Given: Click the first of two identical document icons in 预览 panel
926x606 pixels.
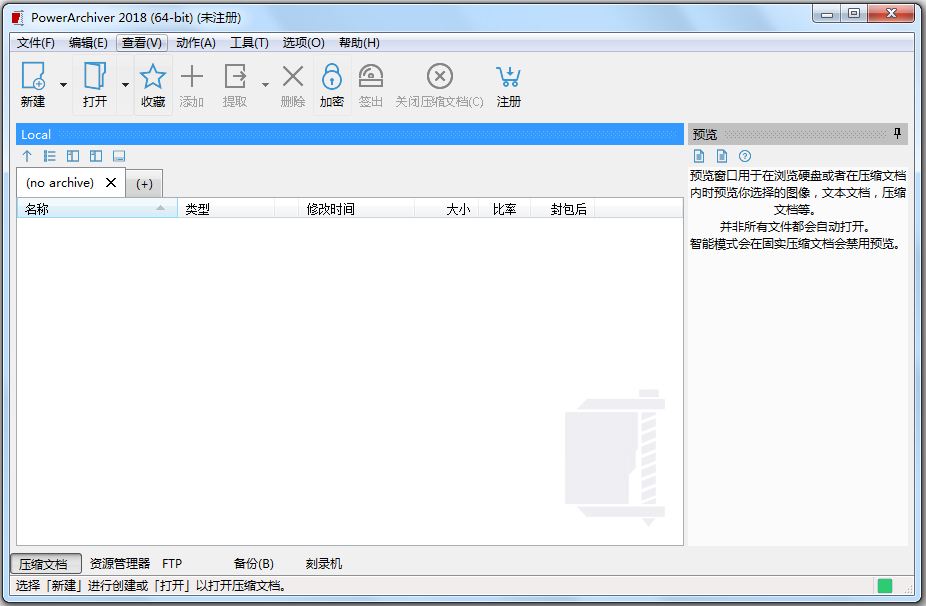Looking at the screenshot, I should pos(699,156).
